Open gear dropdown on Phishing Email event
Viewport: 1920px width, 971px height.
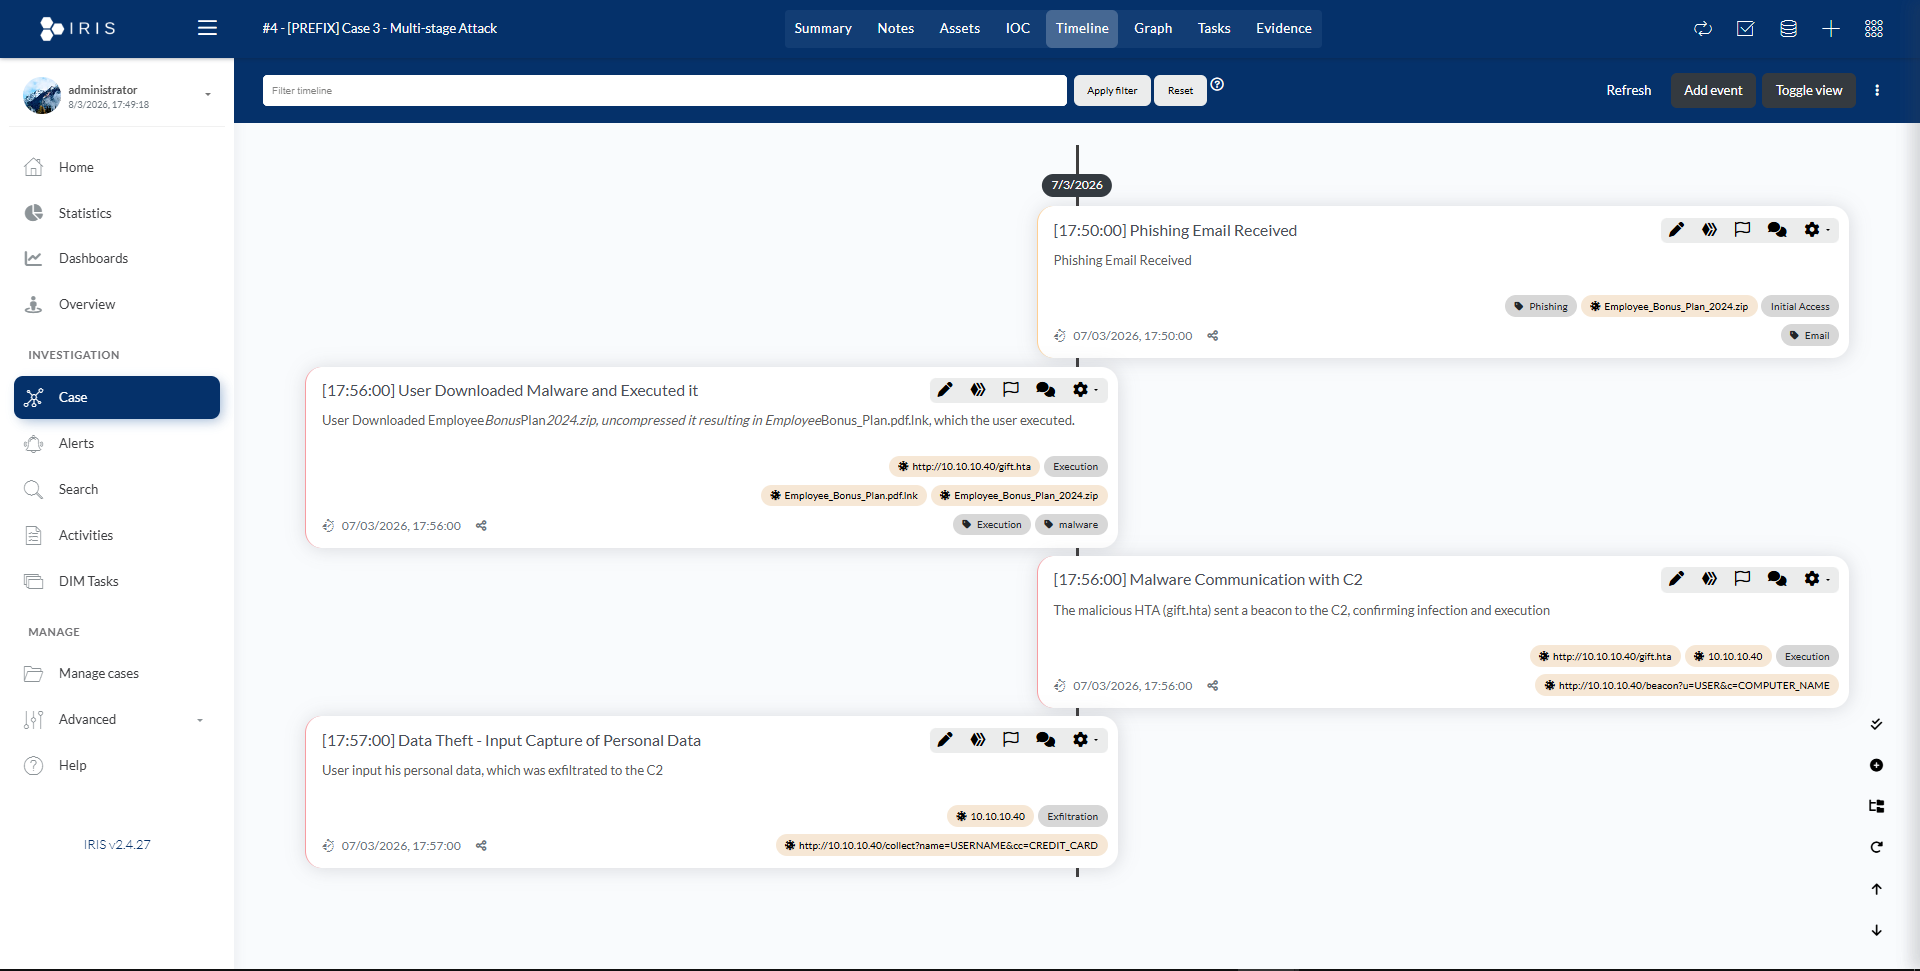click(x=1815, y=230)
